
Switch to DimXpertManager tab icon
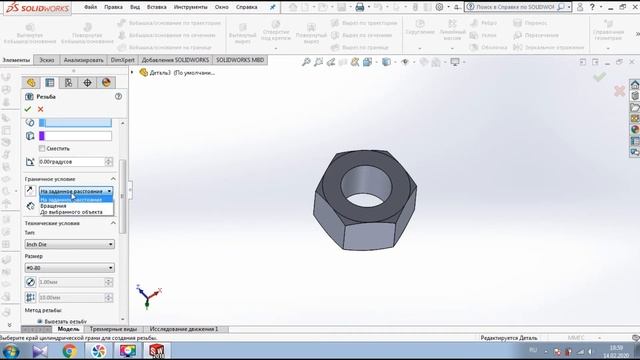[87, 83]
